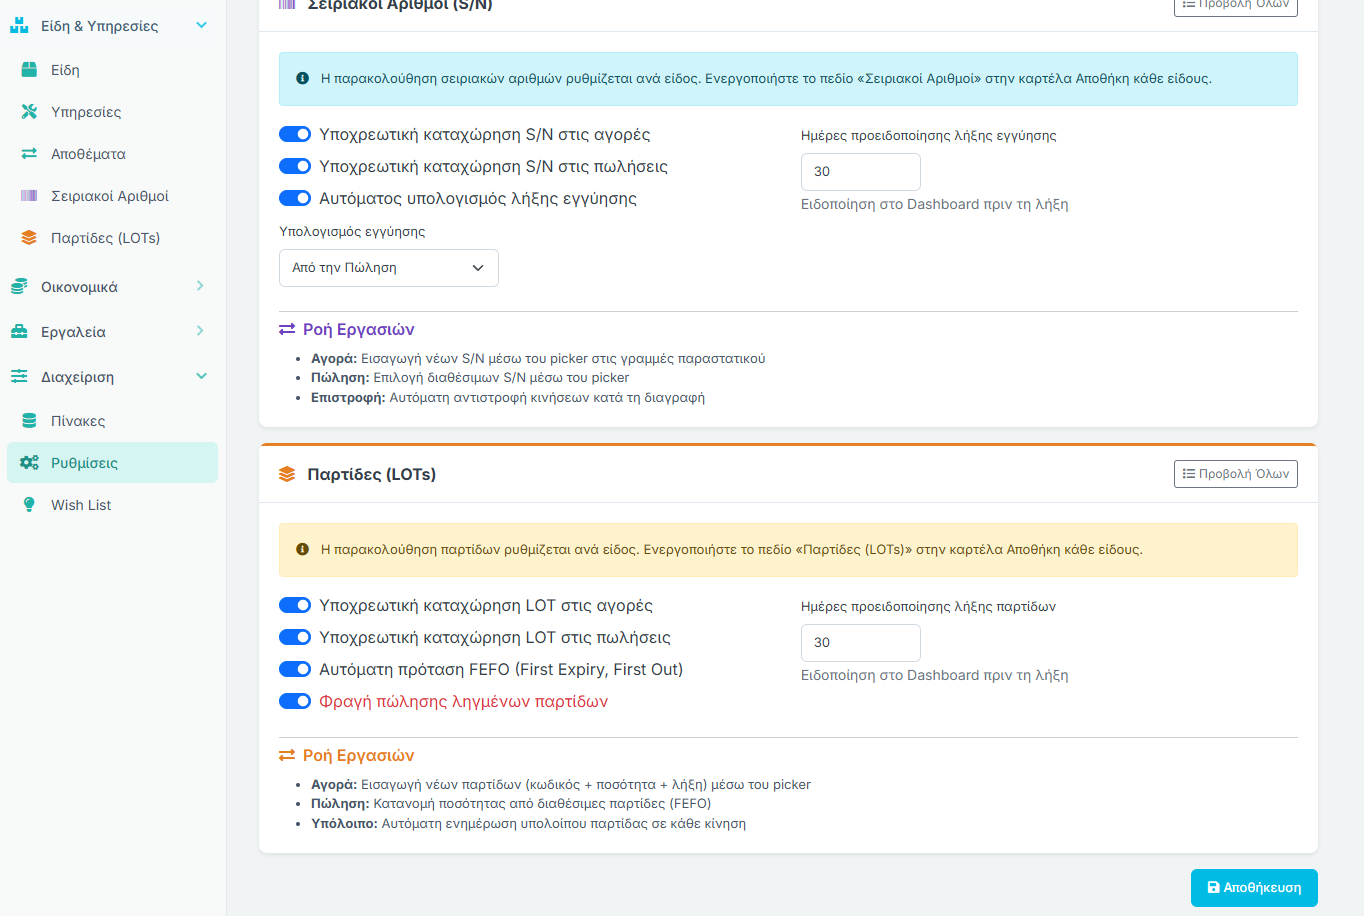Click the Παρτίδες (LOTs) section heading
This screenshot has height=916, width=1364.
coord(371,474)
